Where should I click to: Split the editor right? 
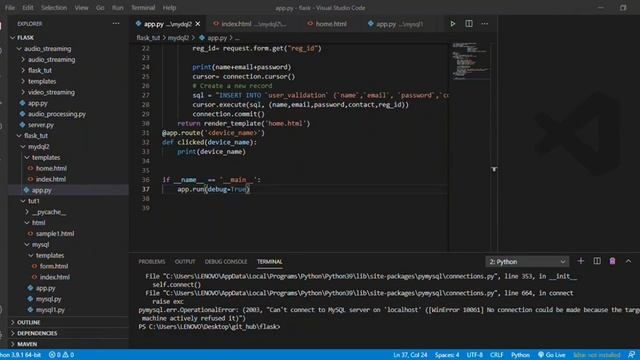click(x=469, y=24)
